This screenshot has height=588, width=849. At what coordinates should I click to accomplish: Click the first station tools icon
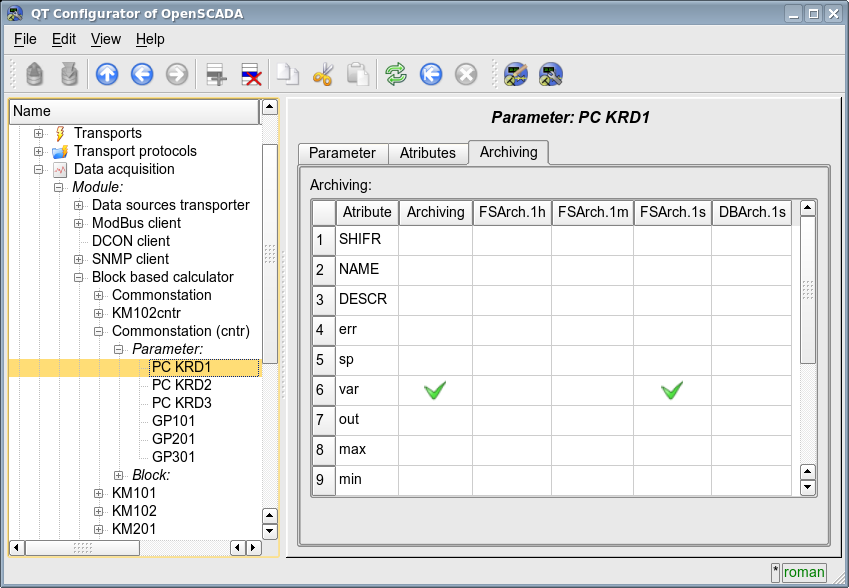pos(515,74)
